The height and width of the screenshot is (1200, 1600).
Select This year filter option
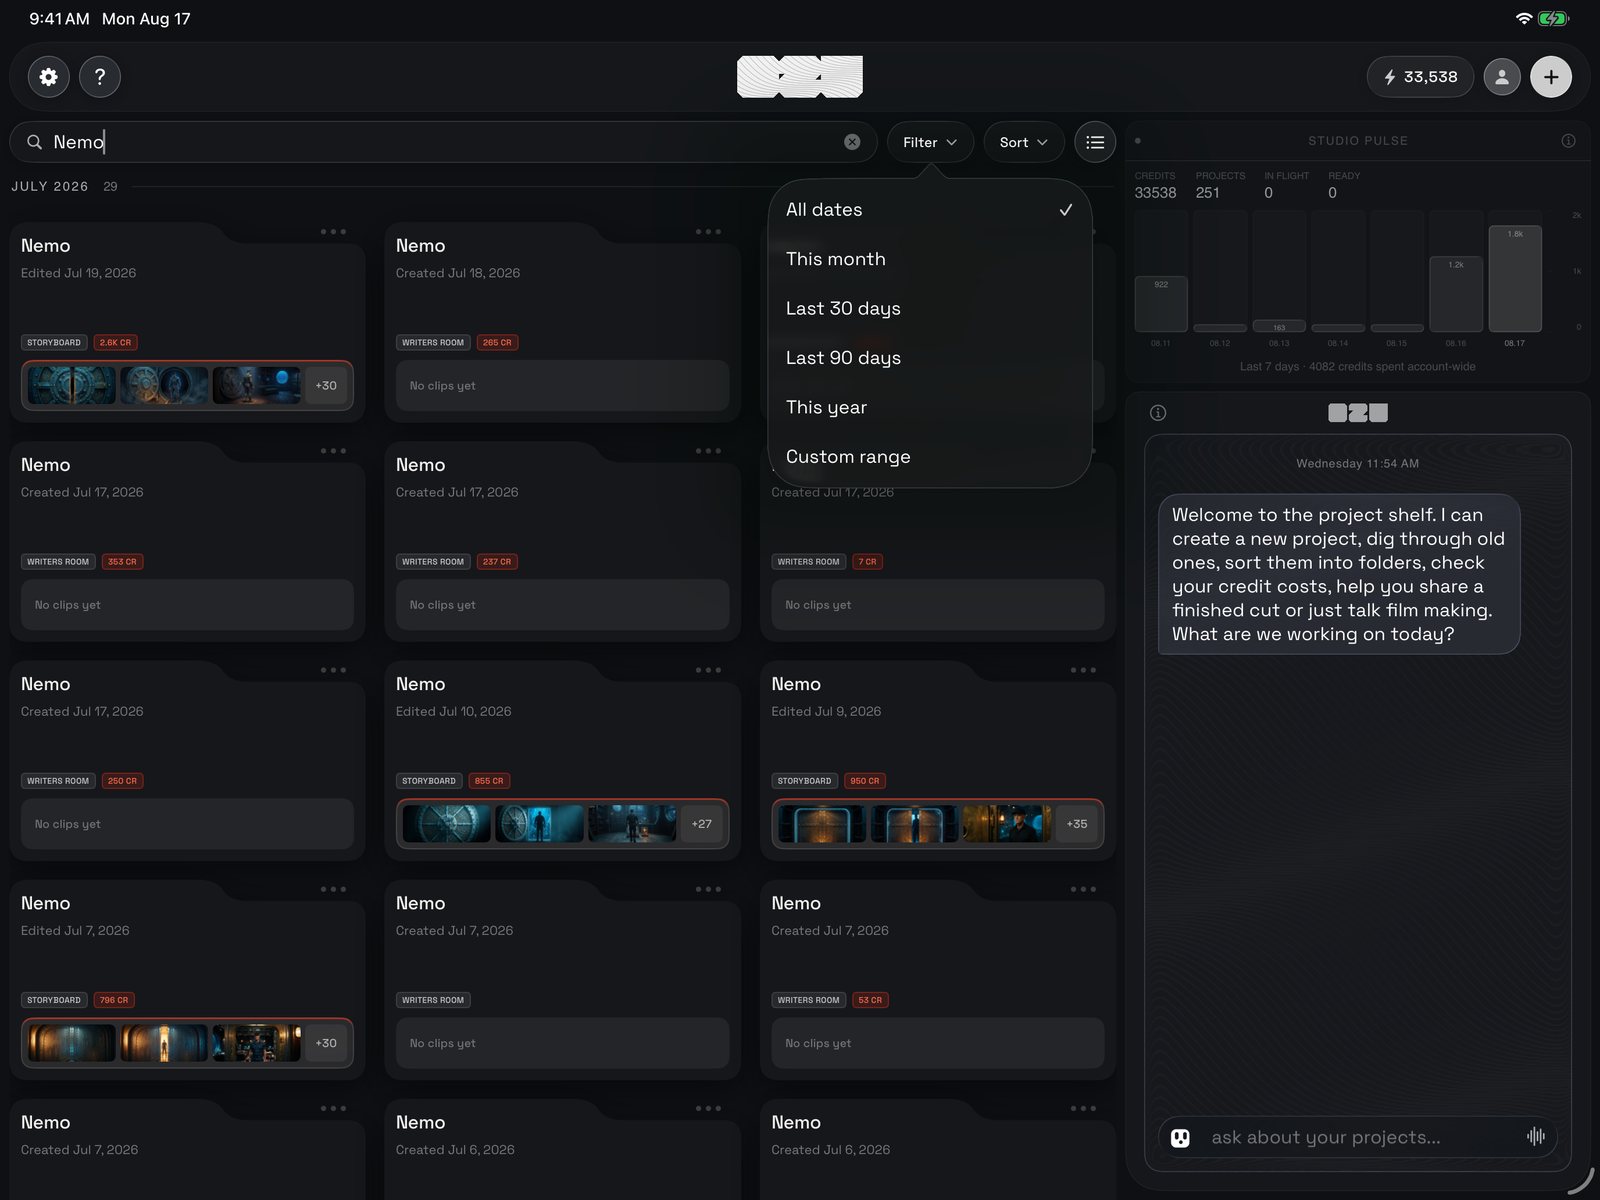[x=930, y=407]
